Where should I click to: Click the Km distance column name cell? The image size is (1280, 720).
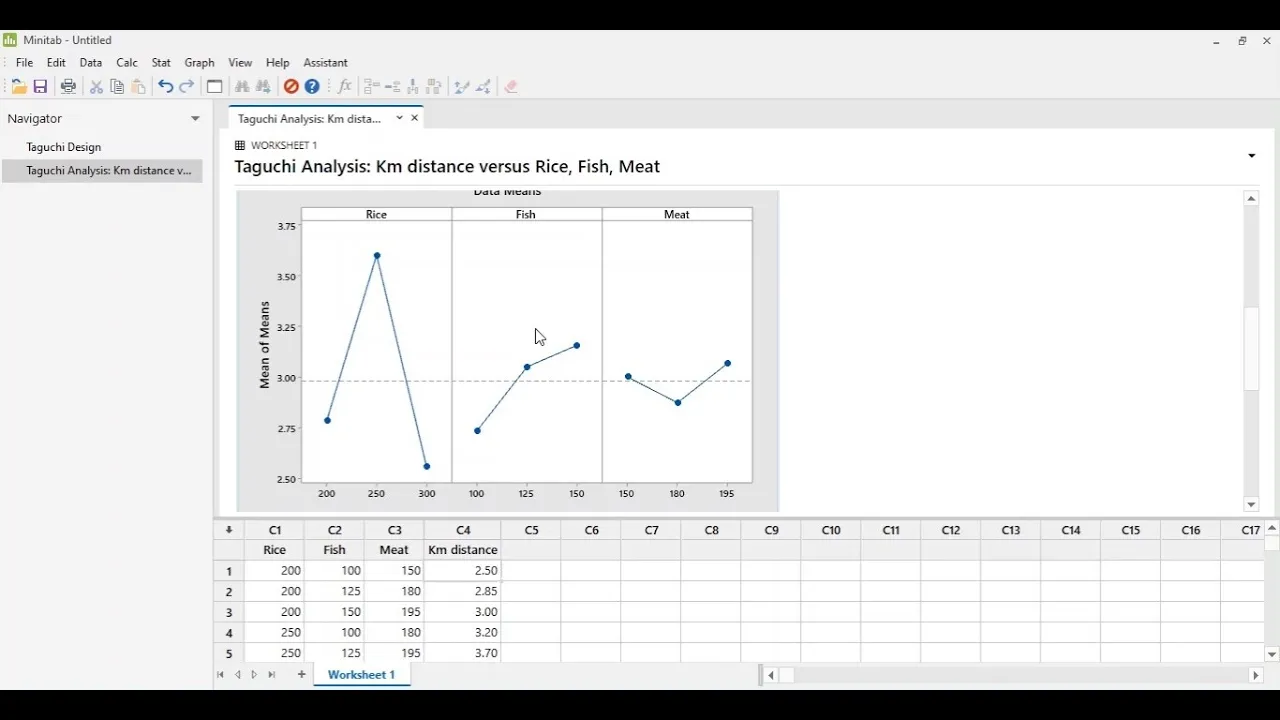tap(463, 550)
